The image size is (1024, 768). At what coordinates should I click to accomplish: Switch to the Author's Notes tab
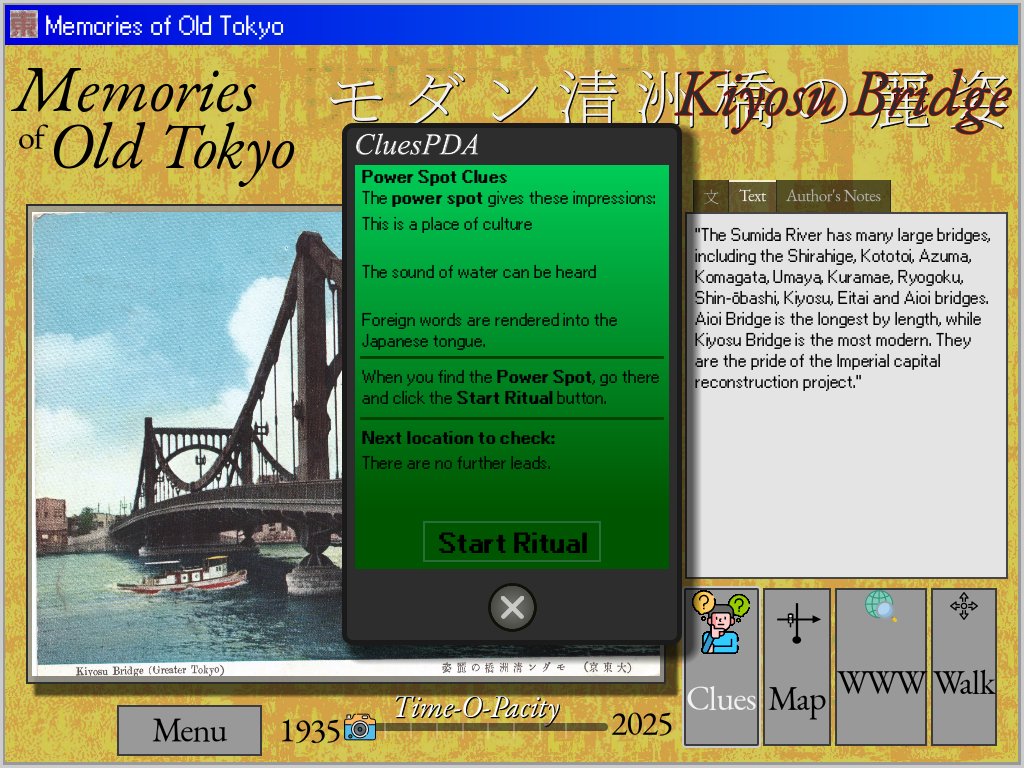(833, 196)
